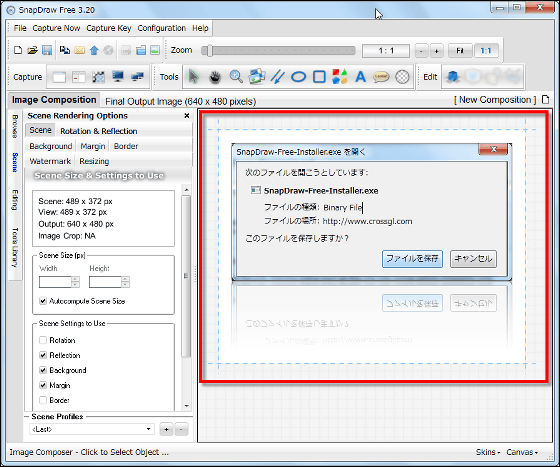
Task: Click the Capture full screen monitor icon
Action: coord(118,76)
